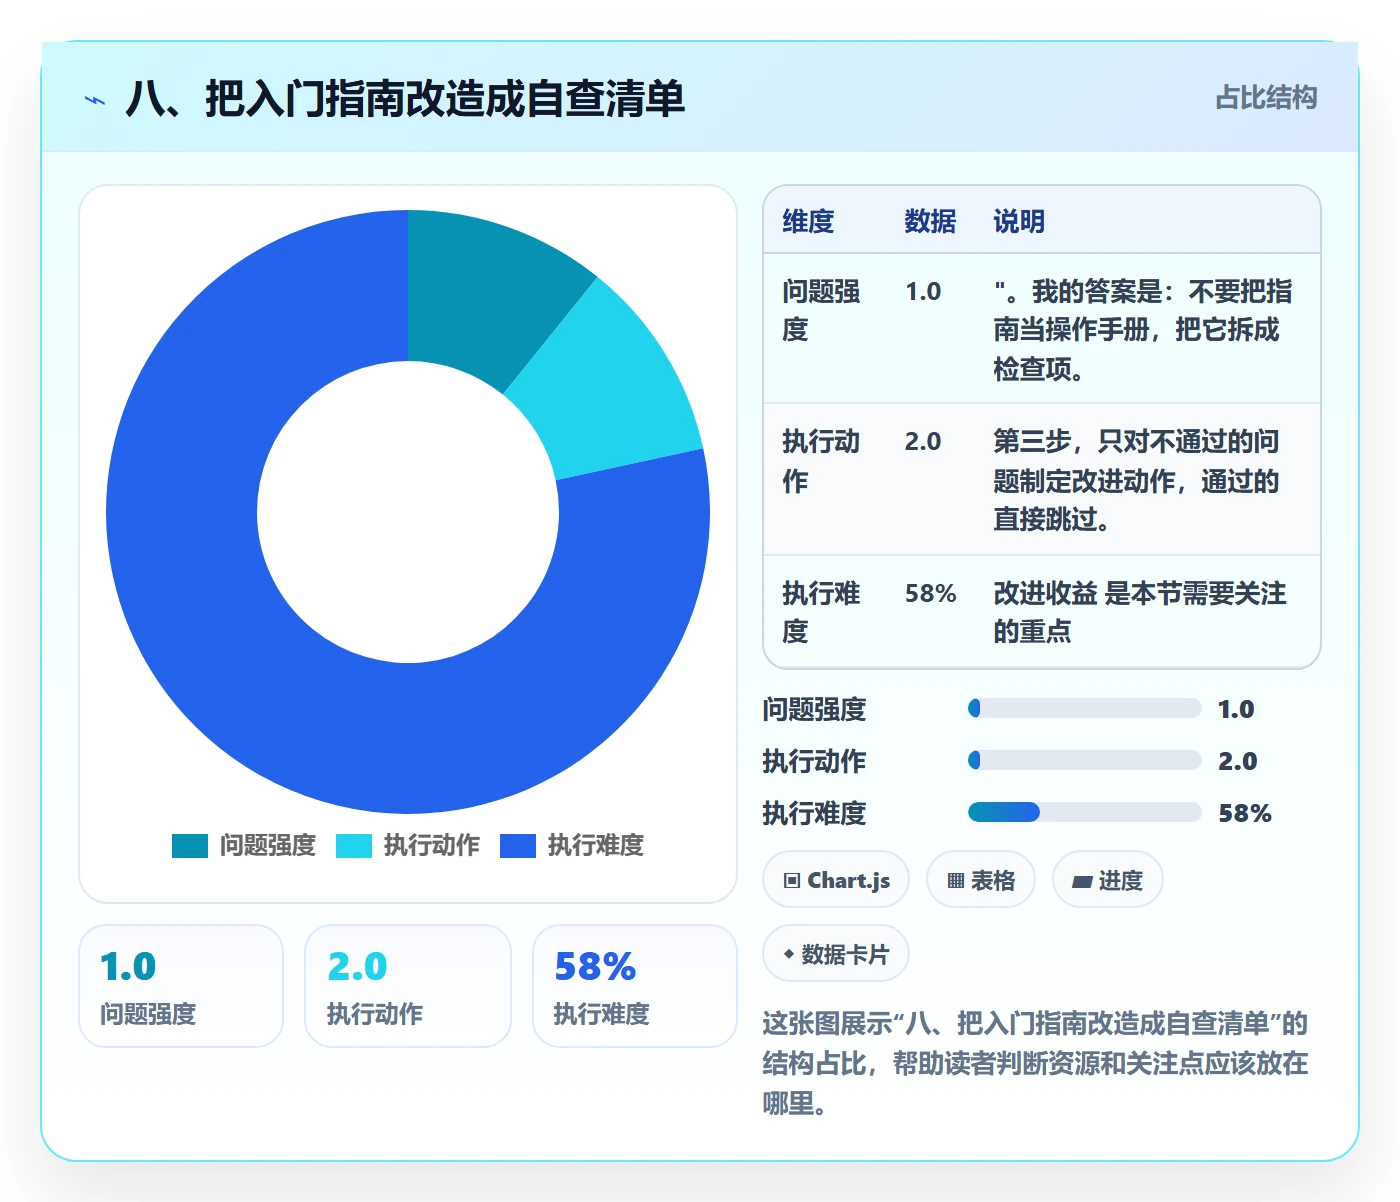This screenshot has height=1202, width=1400.
Task: Click the 数据卡片 tag chip
Action: click(836, 954)
